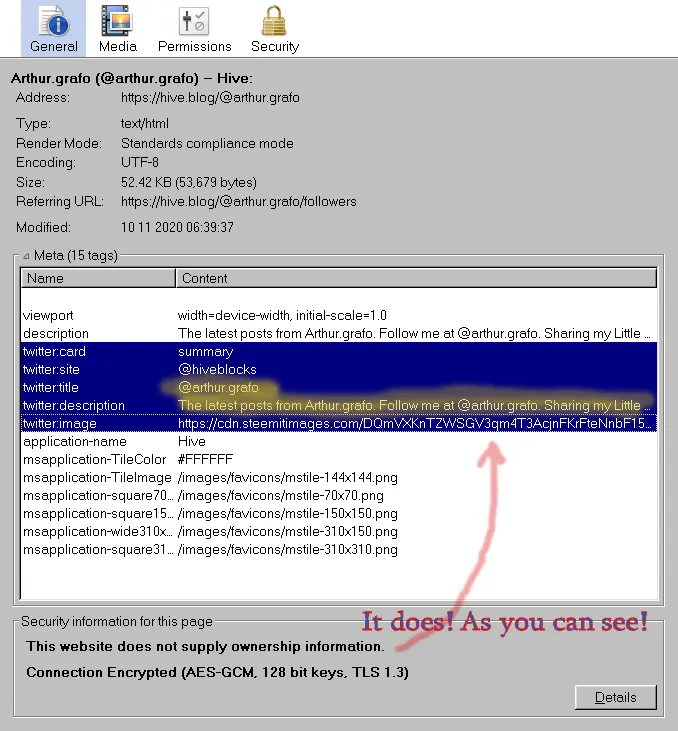Screen dimensions: 678x731
Task: Sort by the Name column header
Action: click(x=98, y=278)
